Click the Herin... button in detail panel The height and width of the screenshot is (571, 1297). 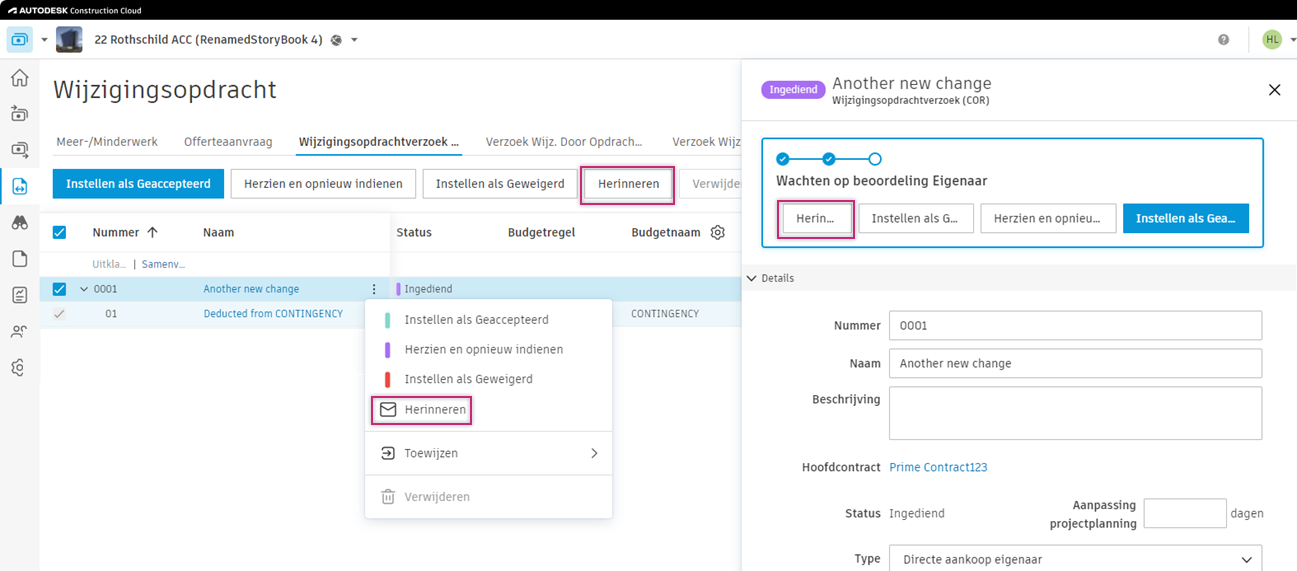[x=815, y=218]
